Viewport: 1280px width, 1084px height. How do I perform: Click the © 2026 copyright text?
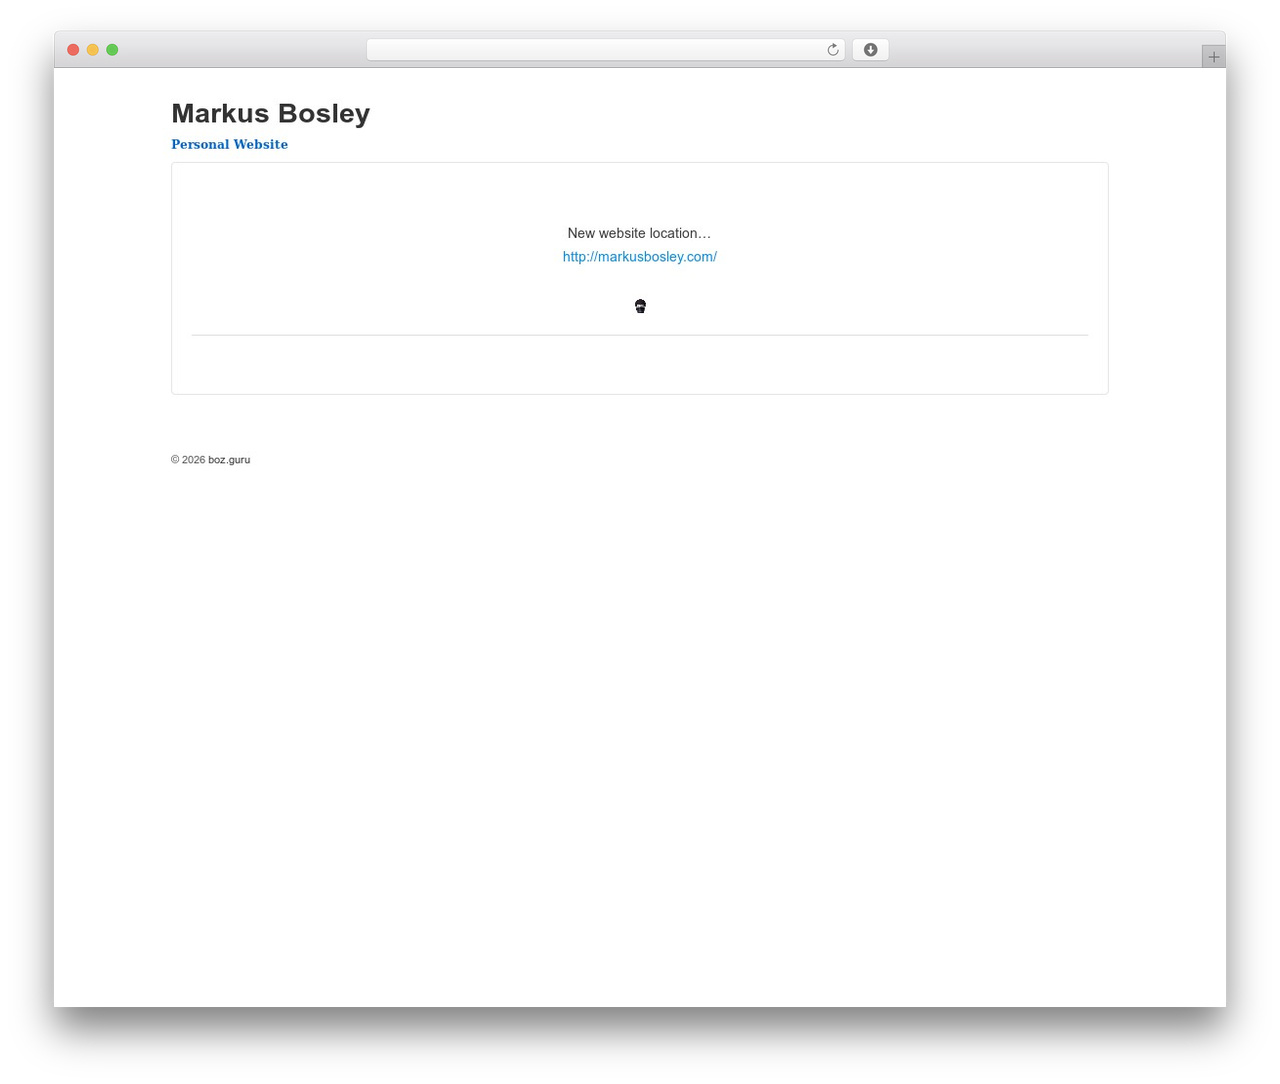point(188,460)
